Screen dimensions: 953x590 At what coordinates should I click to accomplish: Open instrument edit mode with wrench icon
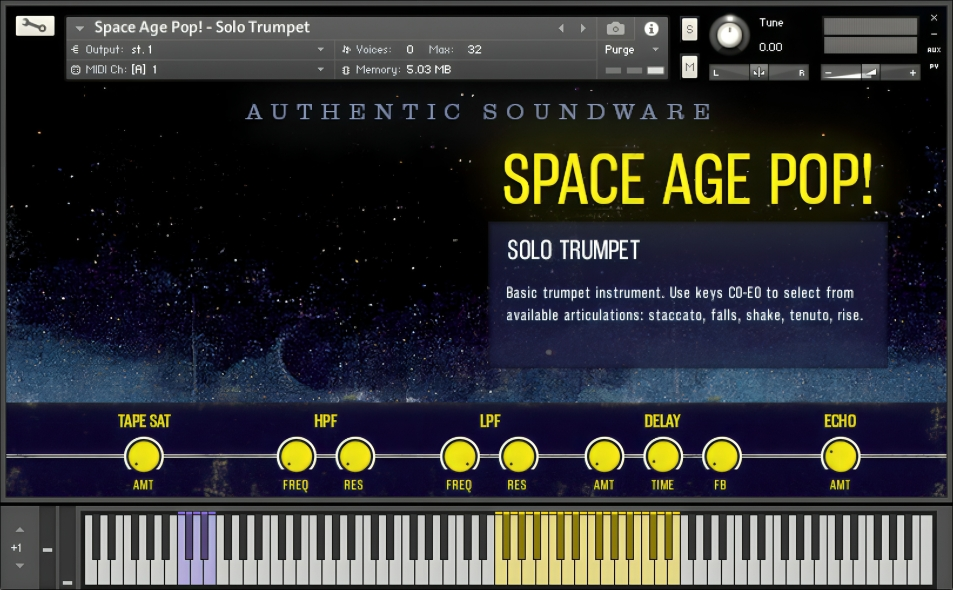coord(35,26)
